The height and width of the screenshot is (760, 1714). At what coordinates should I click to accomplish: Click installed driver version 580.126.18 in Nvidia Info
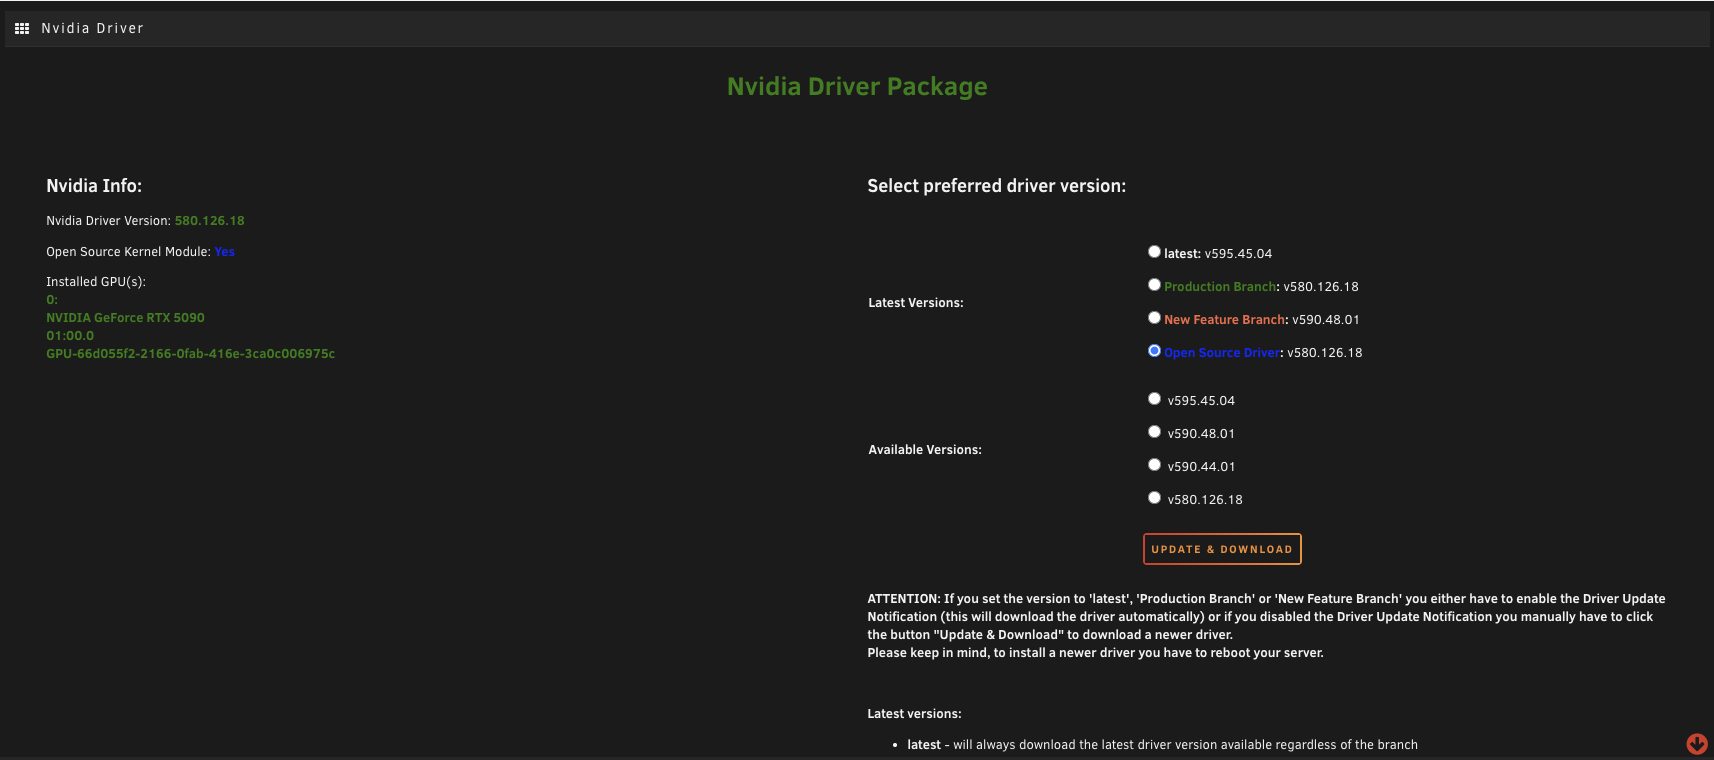tap(209, 221)
